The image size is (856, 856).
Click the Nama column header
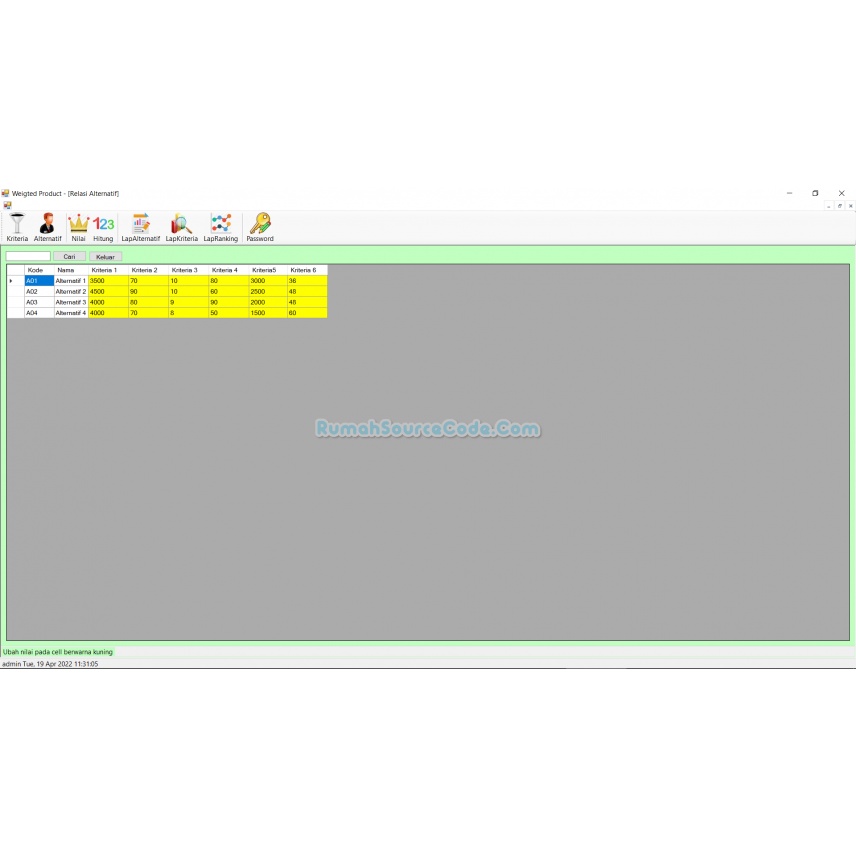(x=71, y=270)
